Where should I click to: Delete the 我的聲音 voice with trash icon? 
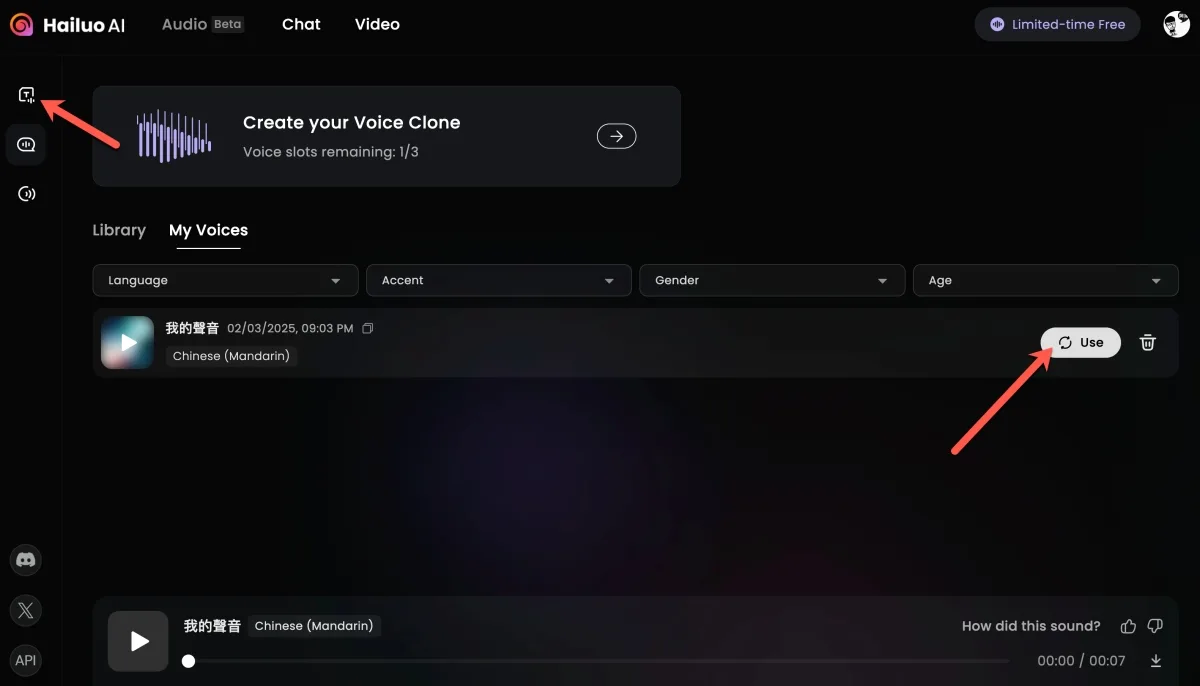pyautogui.click(x=1148, y=342)
